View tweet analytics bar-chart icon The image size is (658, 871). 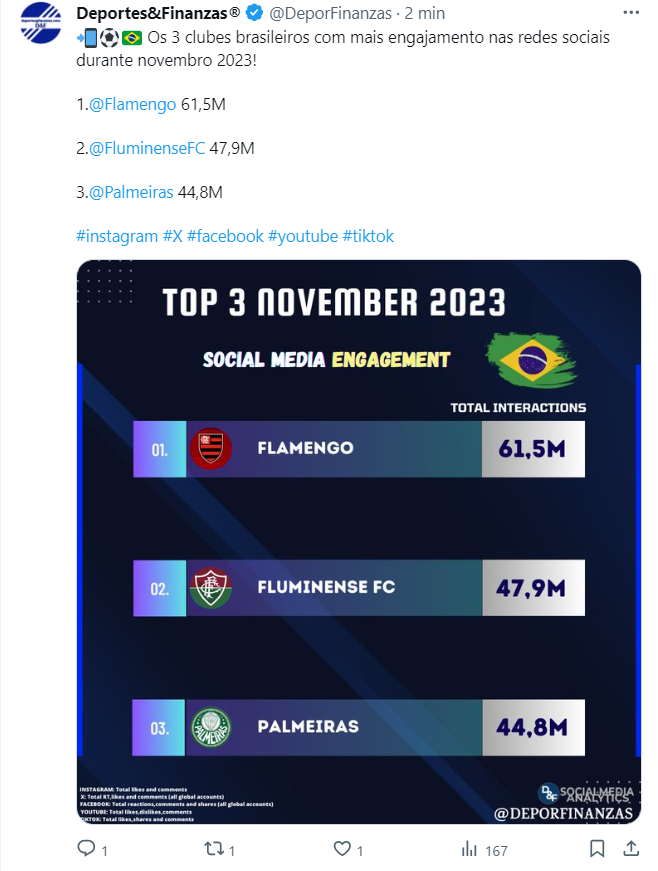click(x=470, y=848)
